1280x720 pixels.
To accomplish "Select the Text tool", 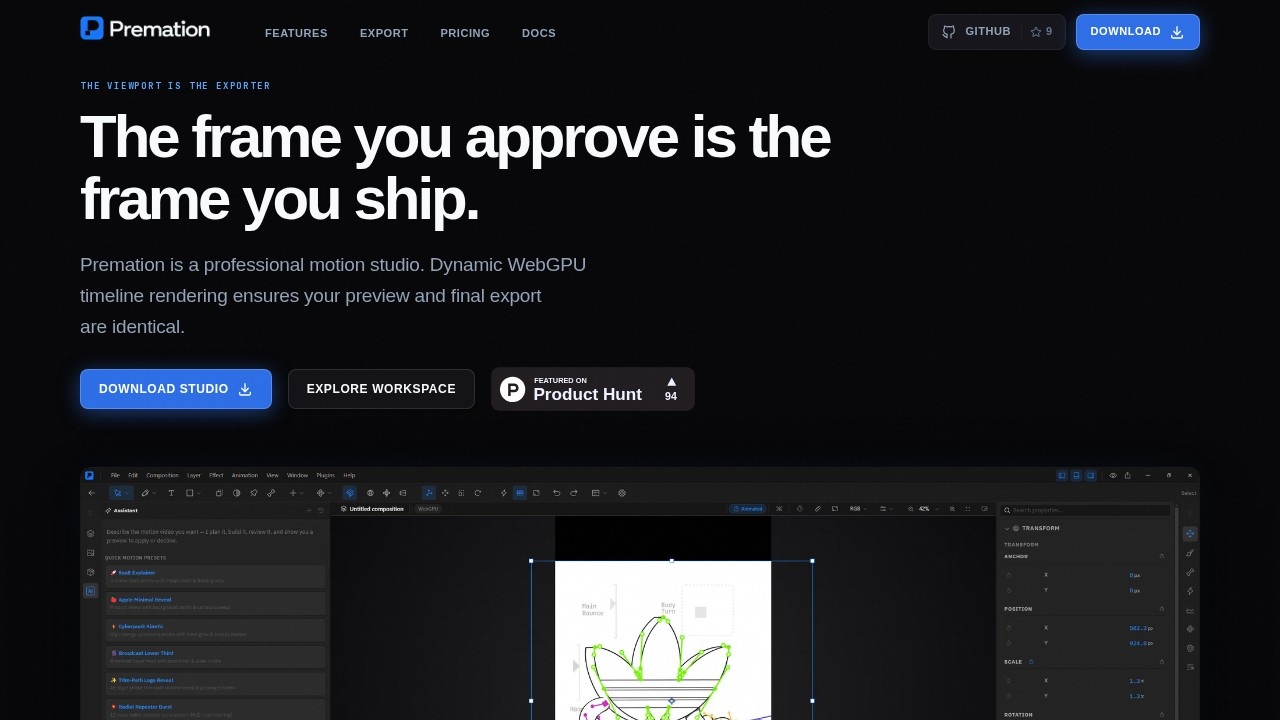I will point(171,493).
